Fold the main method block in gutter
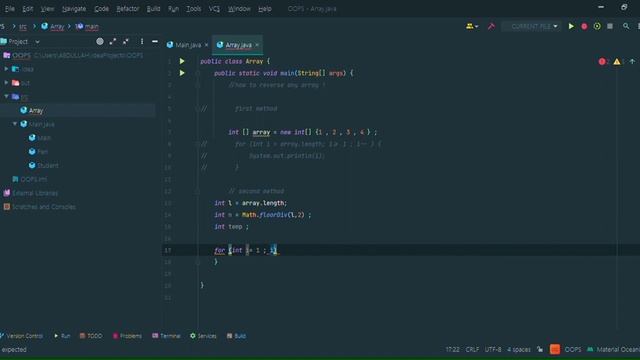 (198, 73)
